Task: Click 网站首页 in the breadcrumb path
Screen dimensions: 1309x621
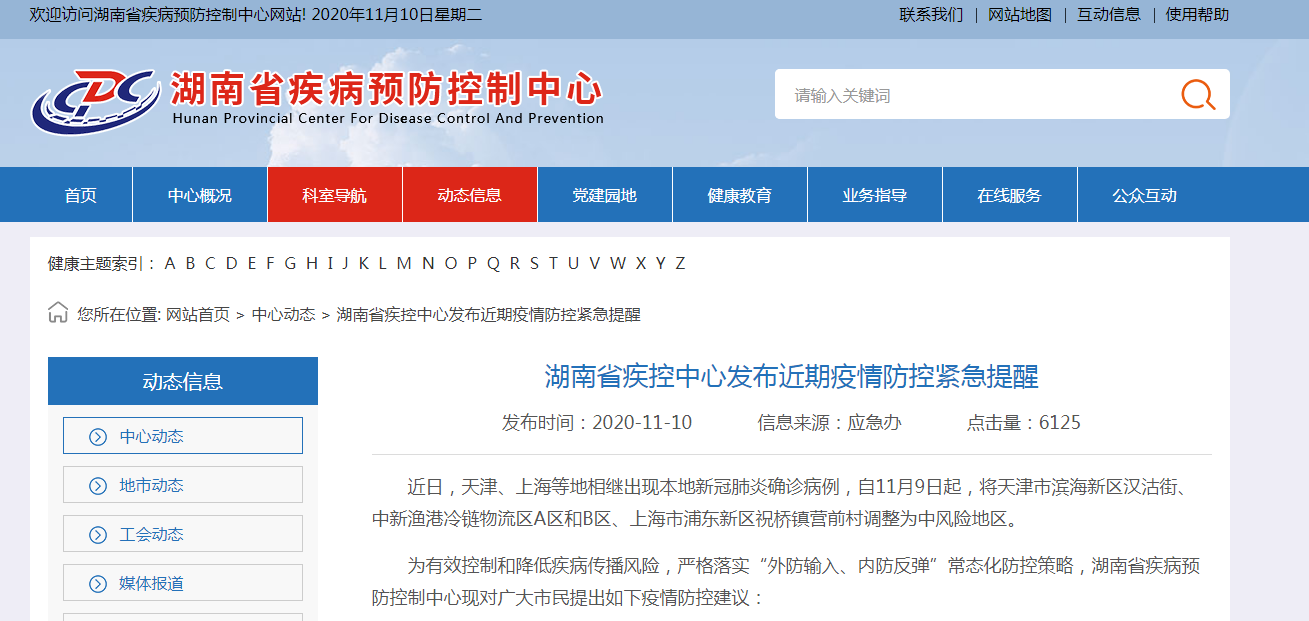Action: pyautogui.click(x=198, y=314)
